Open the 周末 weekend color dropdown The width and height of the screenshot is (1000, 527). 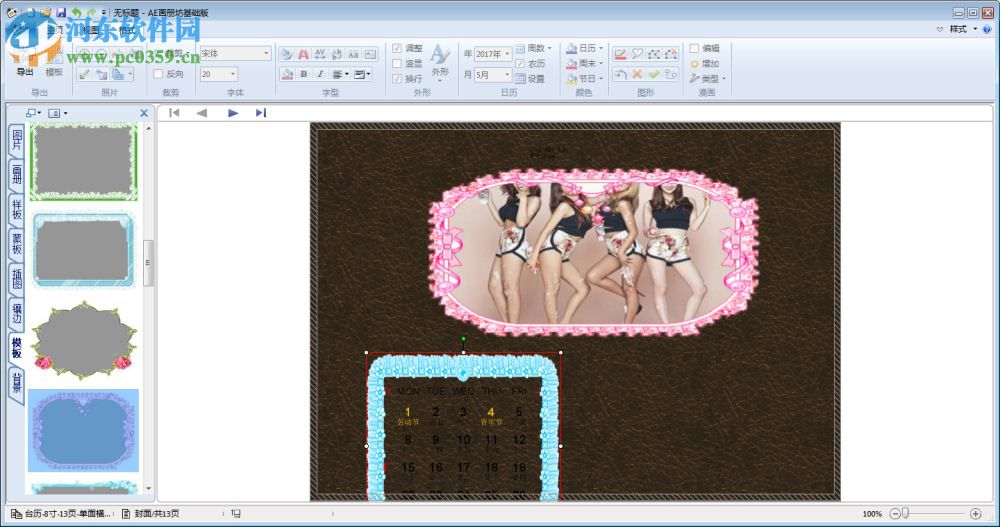584,64
